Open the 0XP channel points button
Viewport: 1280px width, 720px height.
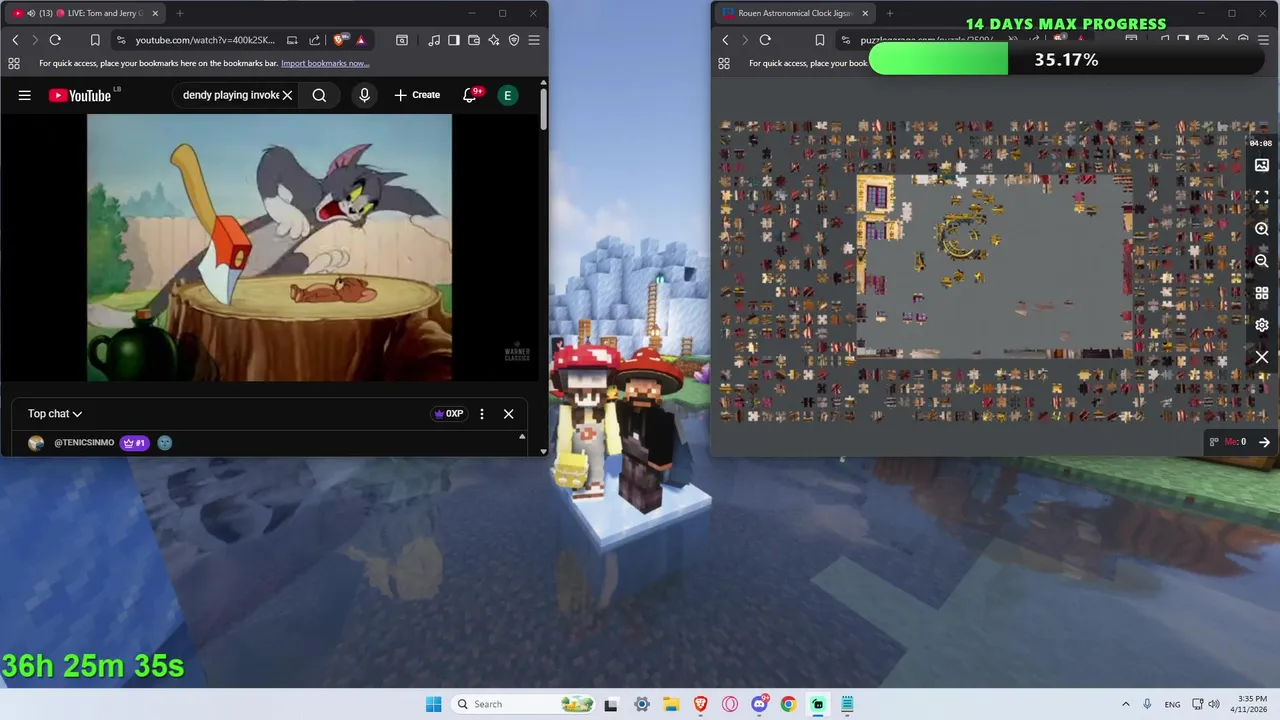(448, 413)
